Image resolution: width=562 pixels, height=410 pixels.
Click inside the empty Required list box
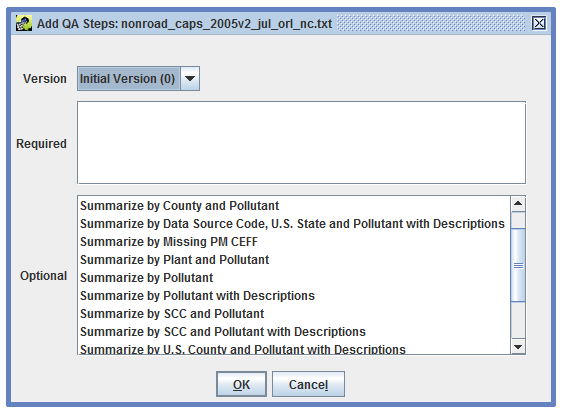click(301, 143)
